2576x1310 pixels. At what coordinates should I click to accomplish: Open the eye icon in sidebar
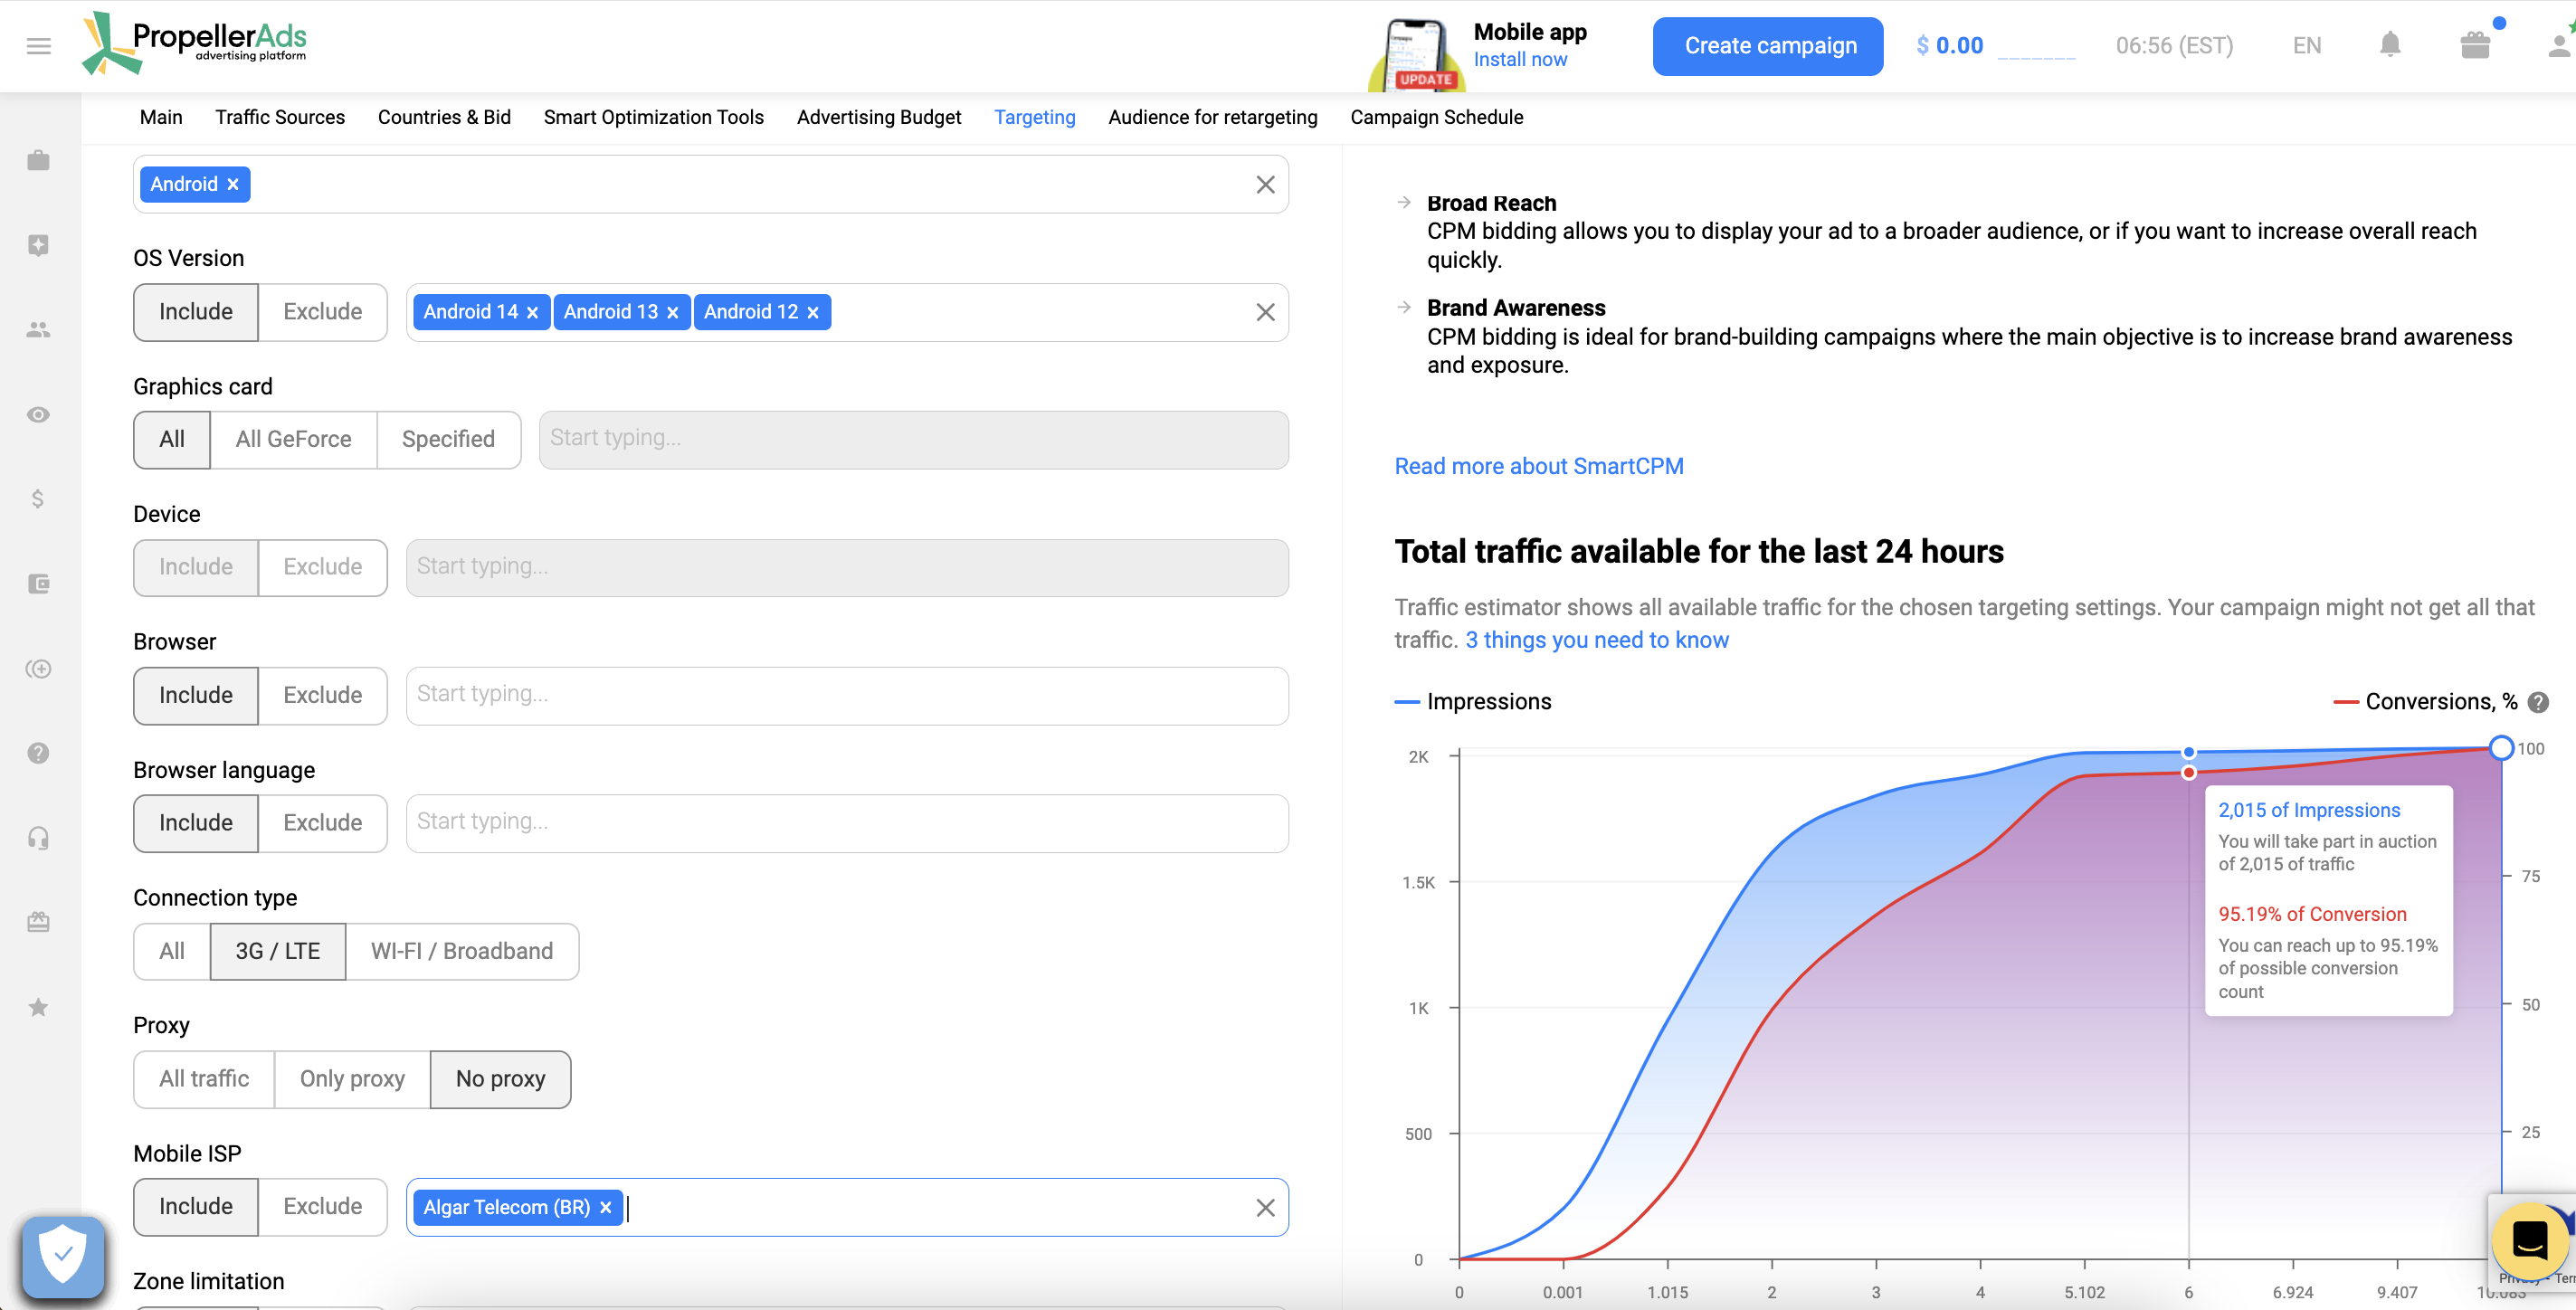coord(38,415)
